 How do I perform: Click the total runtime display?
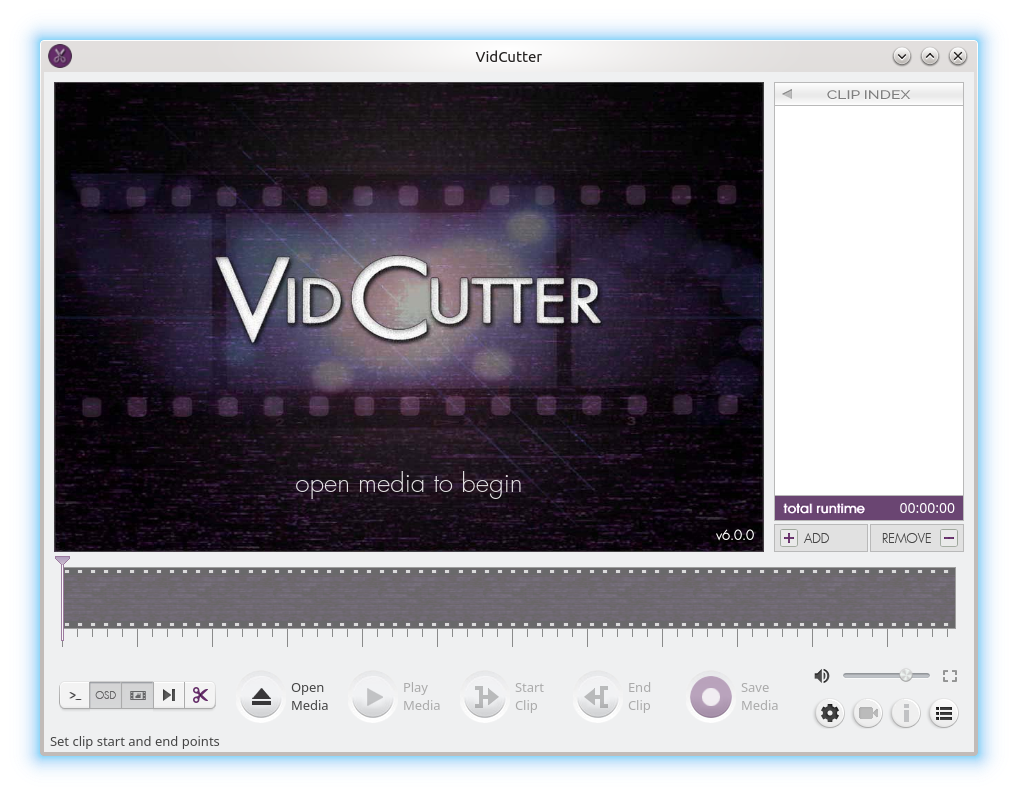(x=869, y=508)
